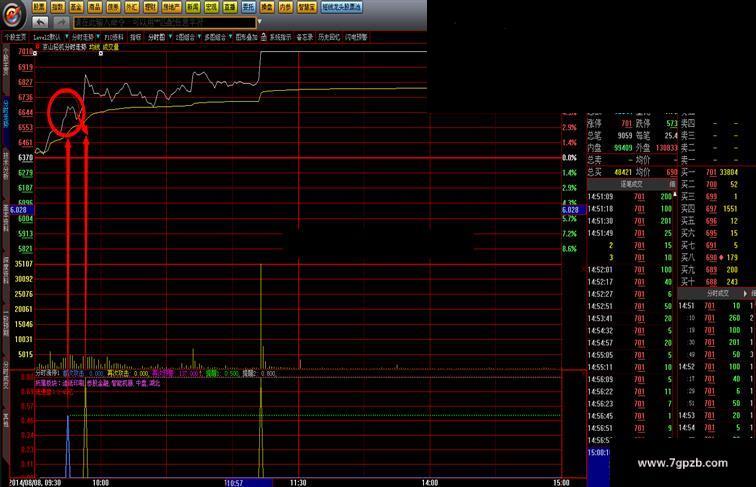Screen dimensions: 756x487
Task: Open the 图形叠加 menu item
Action: (x=246, y=37)
